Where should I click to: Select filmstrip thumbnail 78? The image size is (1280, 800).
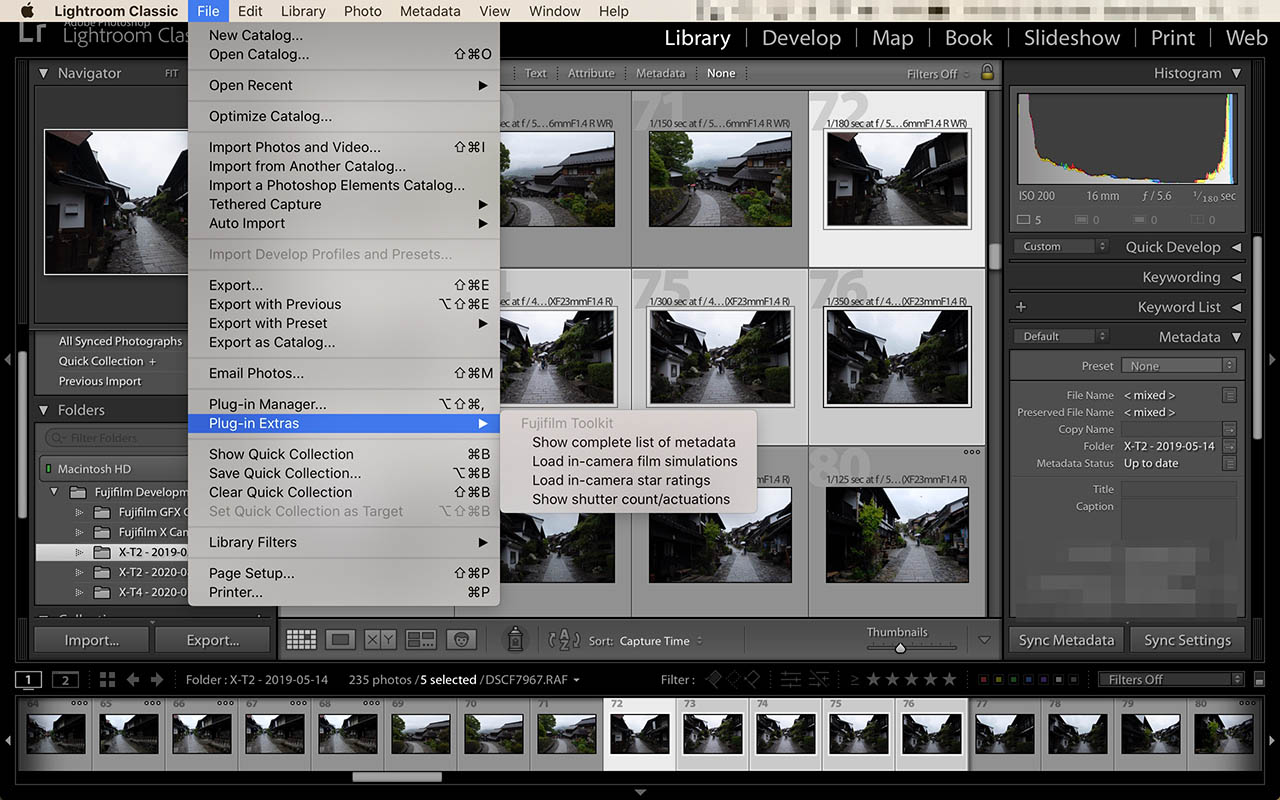click(1077, 733)
